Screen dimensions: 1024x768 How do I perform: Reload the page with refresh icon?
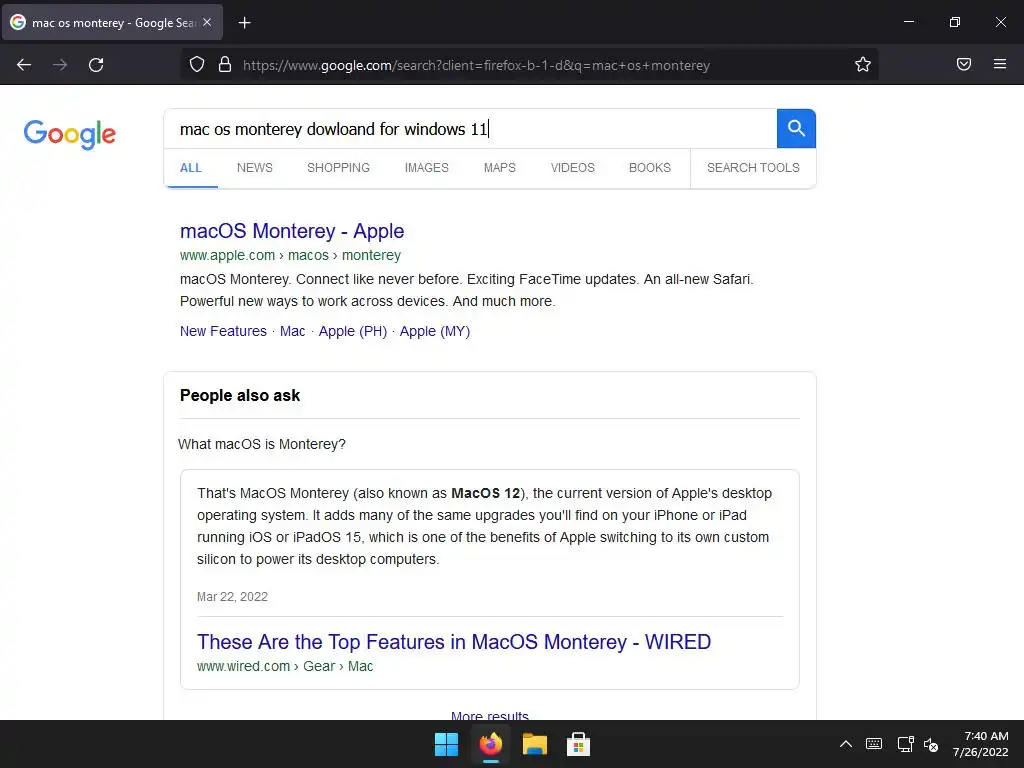[96, 65]
